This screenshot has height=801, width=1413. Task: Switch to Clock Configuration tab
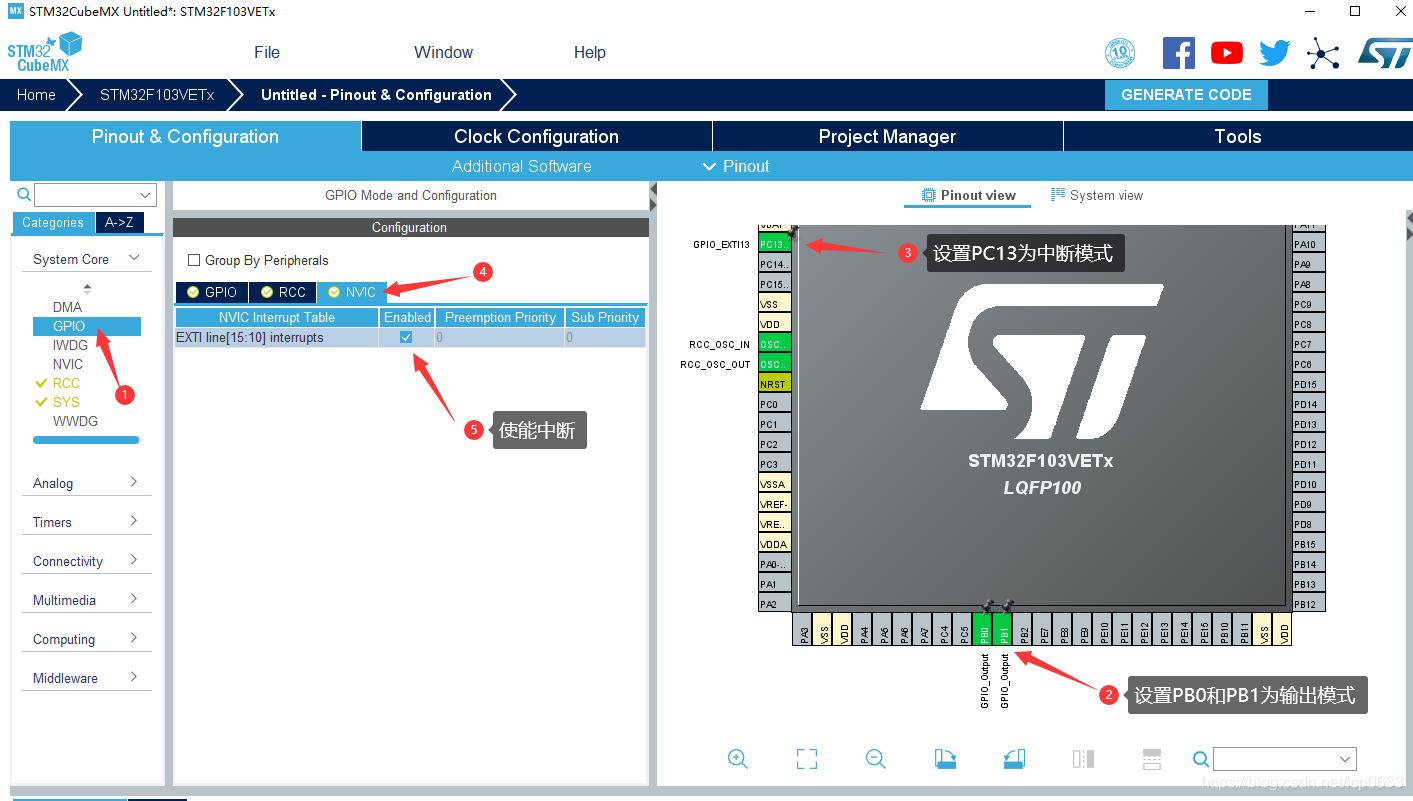click(537, 137)
